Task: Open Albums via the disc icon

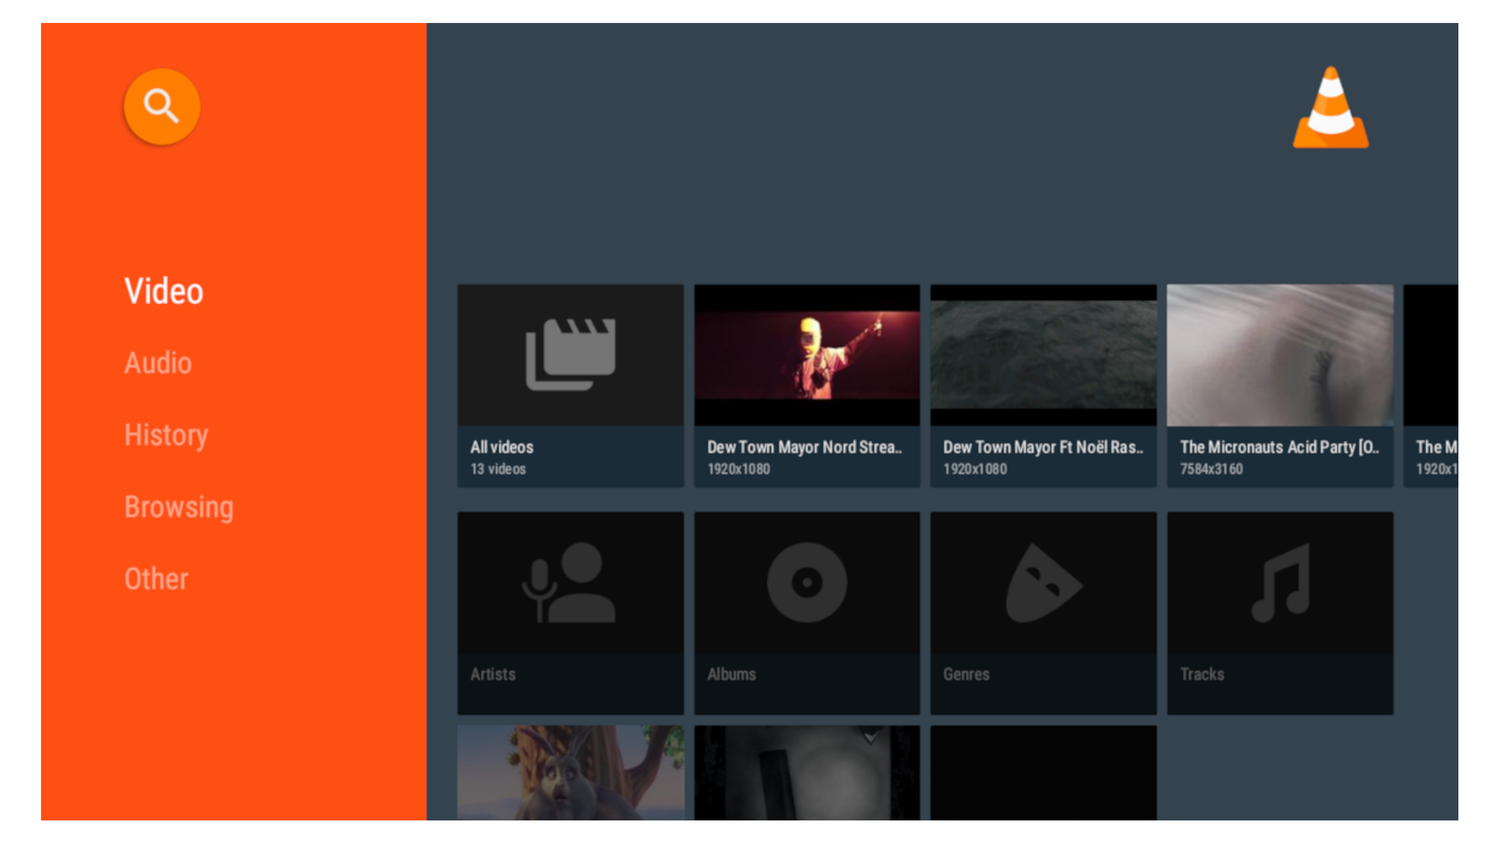Action: [x=806, y=583]
